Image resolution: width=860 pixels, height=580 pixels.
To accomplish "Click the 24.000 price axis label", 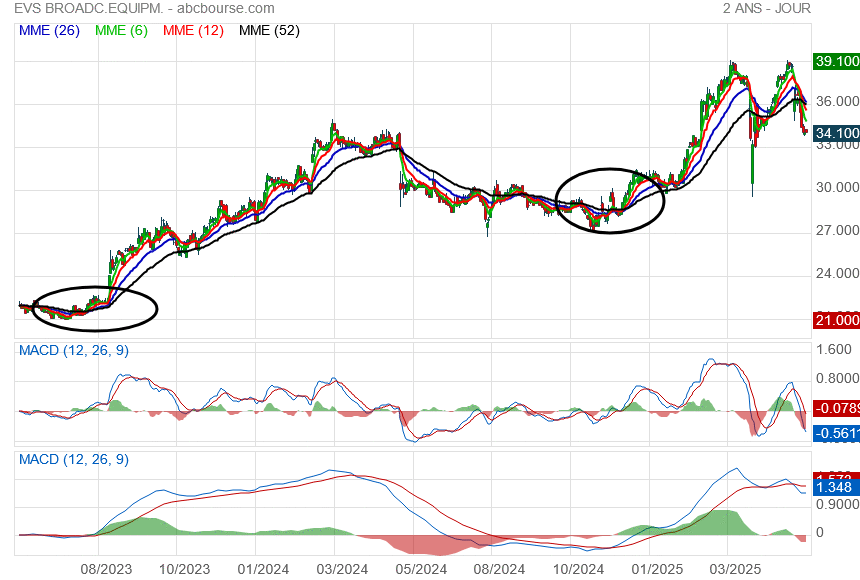I will click(837, 273).
